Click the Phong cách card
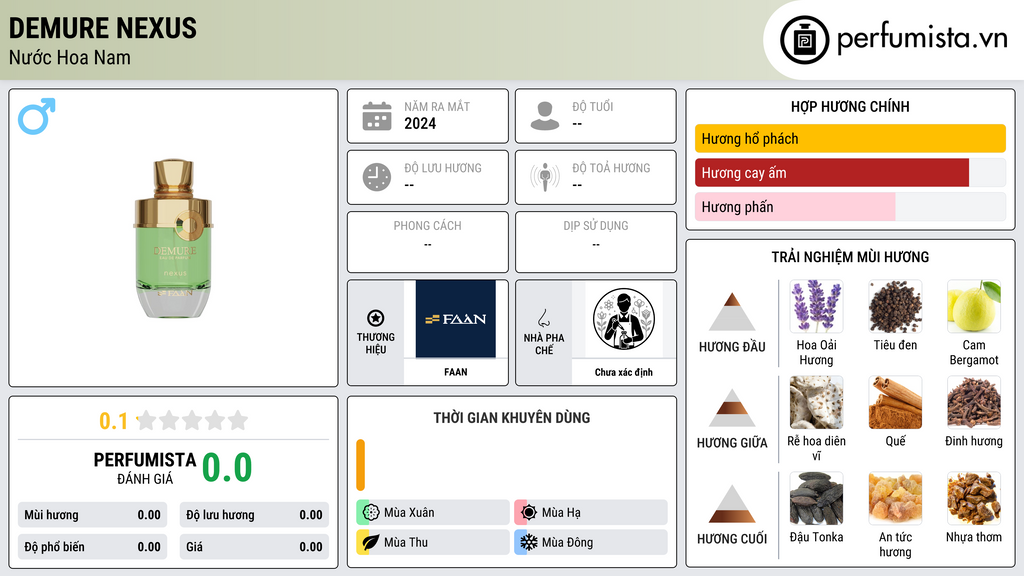 428,242
